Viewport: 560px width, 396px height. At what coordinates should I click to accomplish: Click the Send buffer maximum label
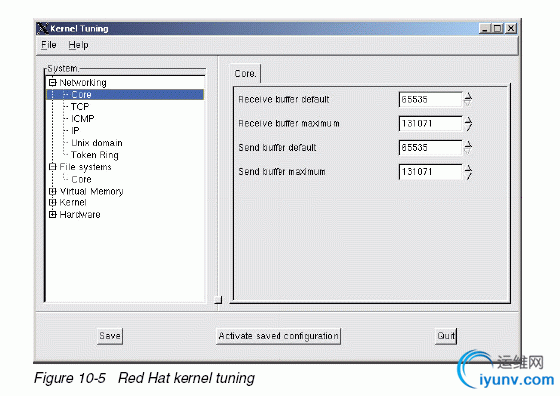pos(282,172)
